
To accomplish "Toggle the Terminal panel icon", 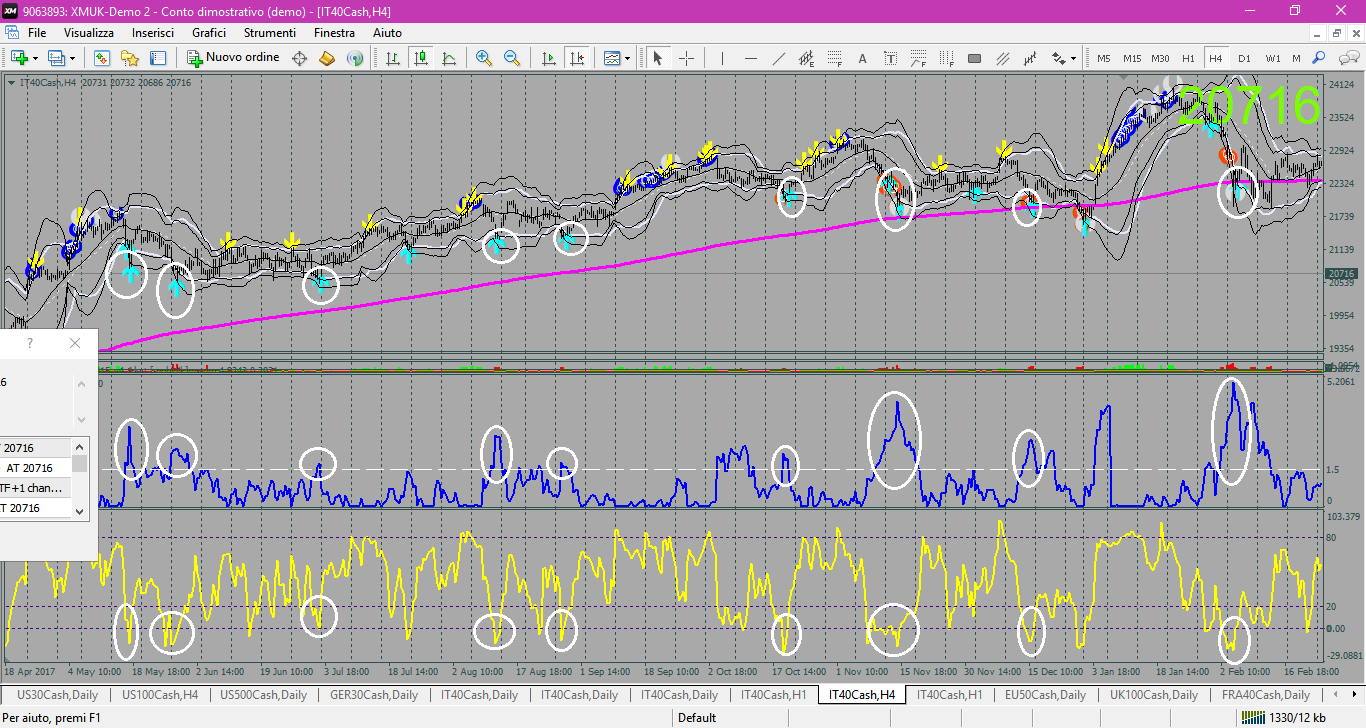I will [158, 58].
